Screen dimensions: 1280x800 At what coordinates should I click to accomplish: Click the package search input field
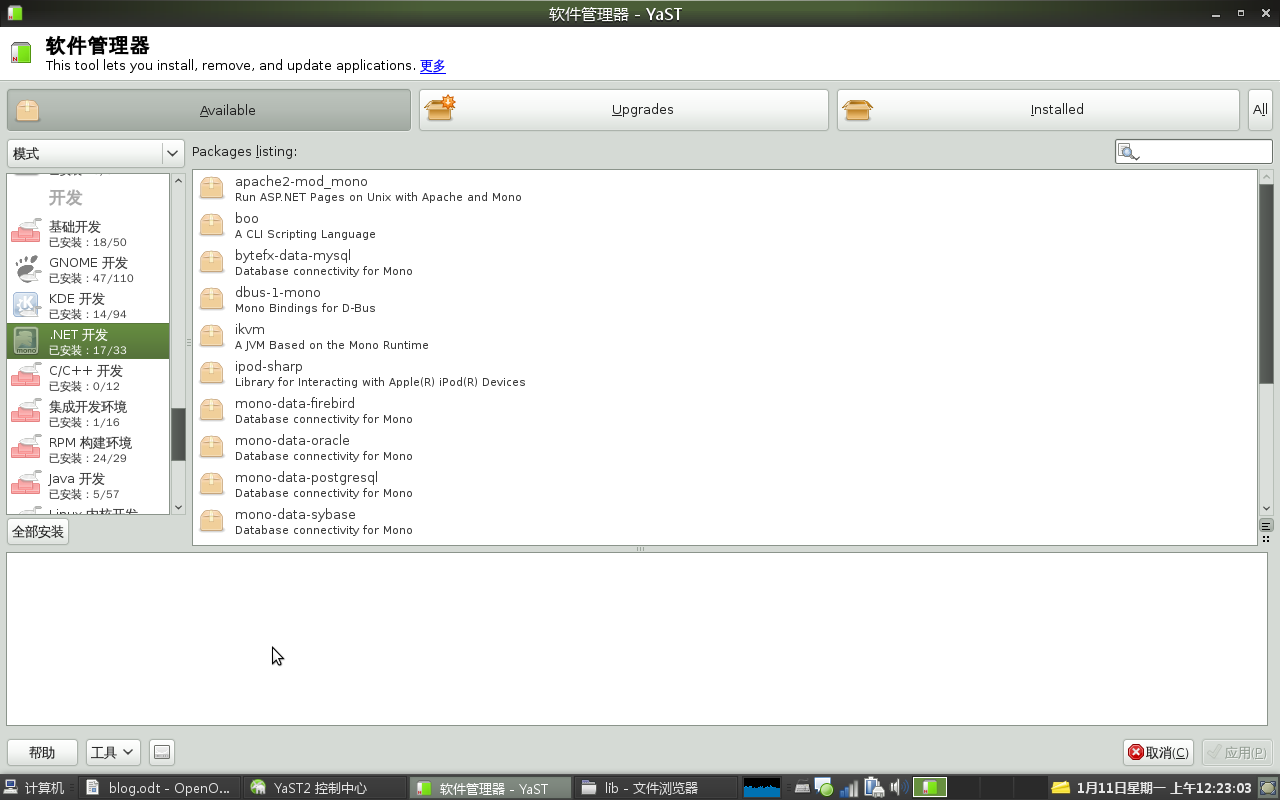(1204, 152)
